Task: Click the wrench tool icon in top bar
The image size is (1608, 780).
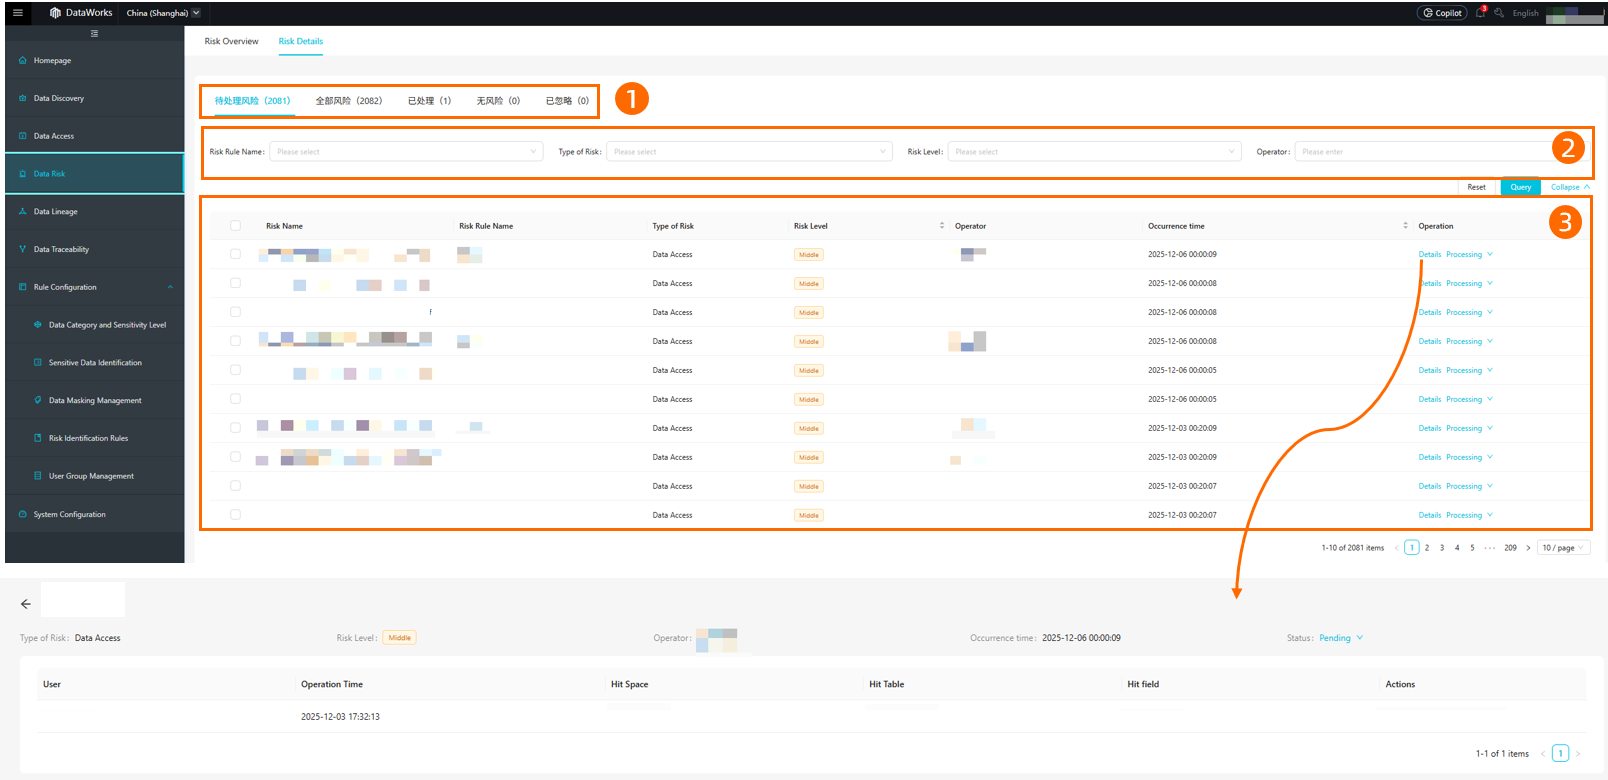Action: (x=1499, y=13)
